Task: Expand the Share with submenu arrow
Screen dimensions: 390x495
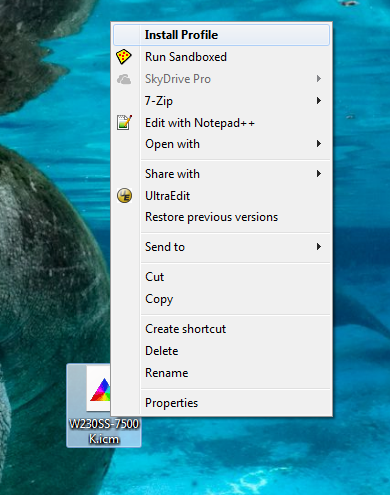Action: 319,173
